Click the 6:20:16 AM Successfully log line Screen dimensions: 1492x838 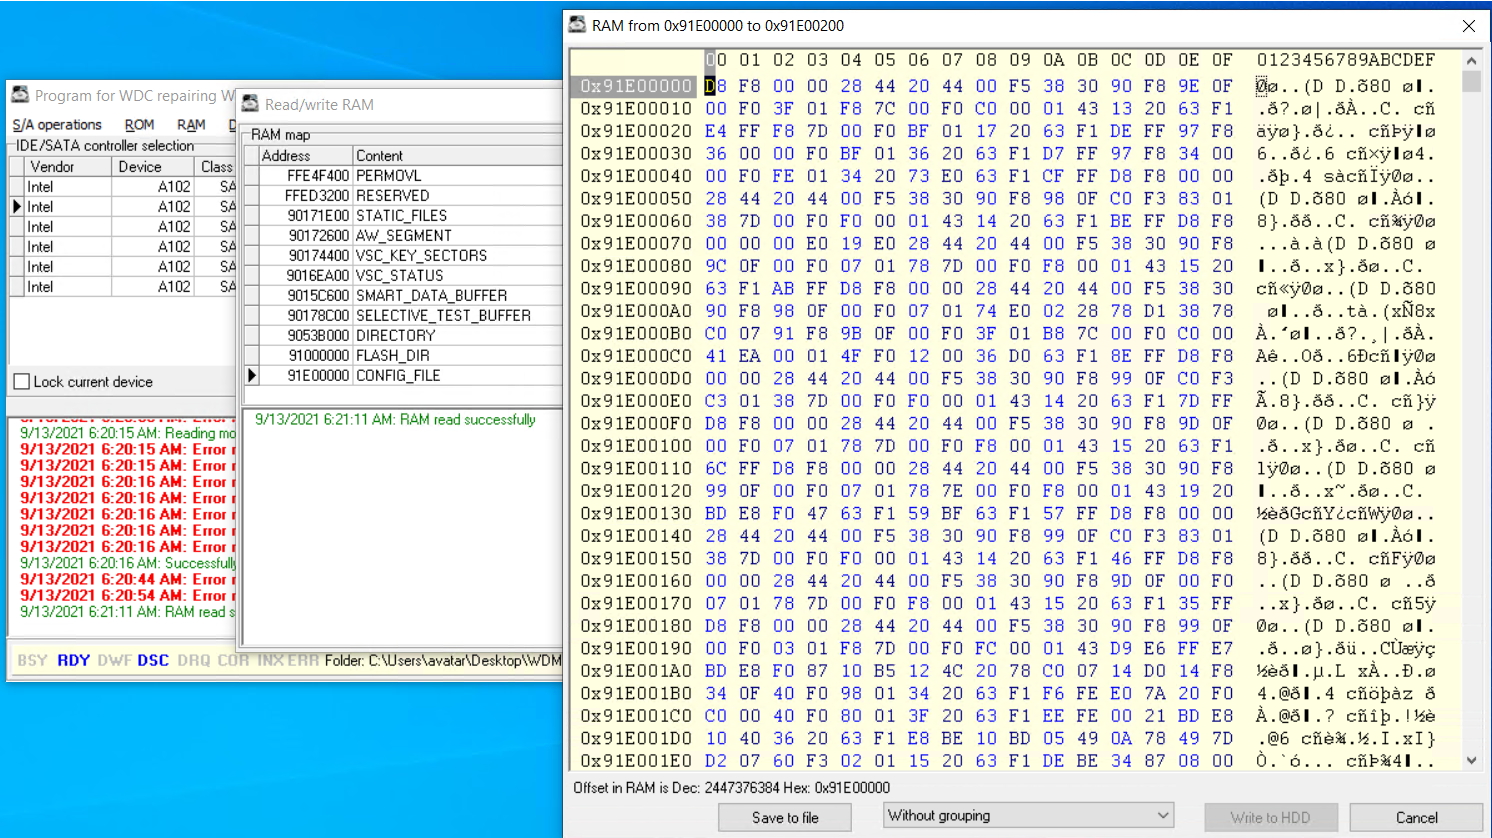point(127,564)
